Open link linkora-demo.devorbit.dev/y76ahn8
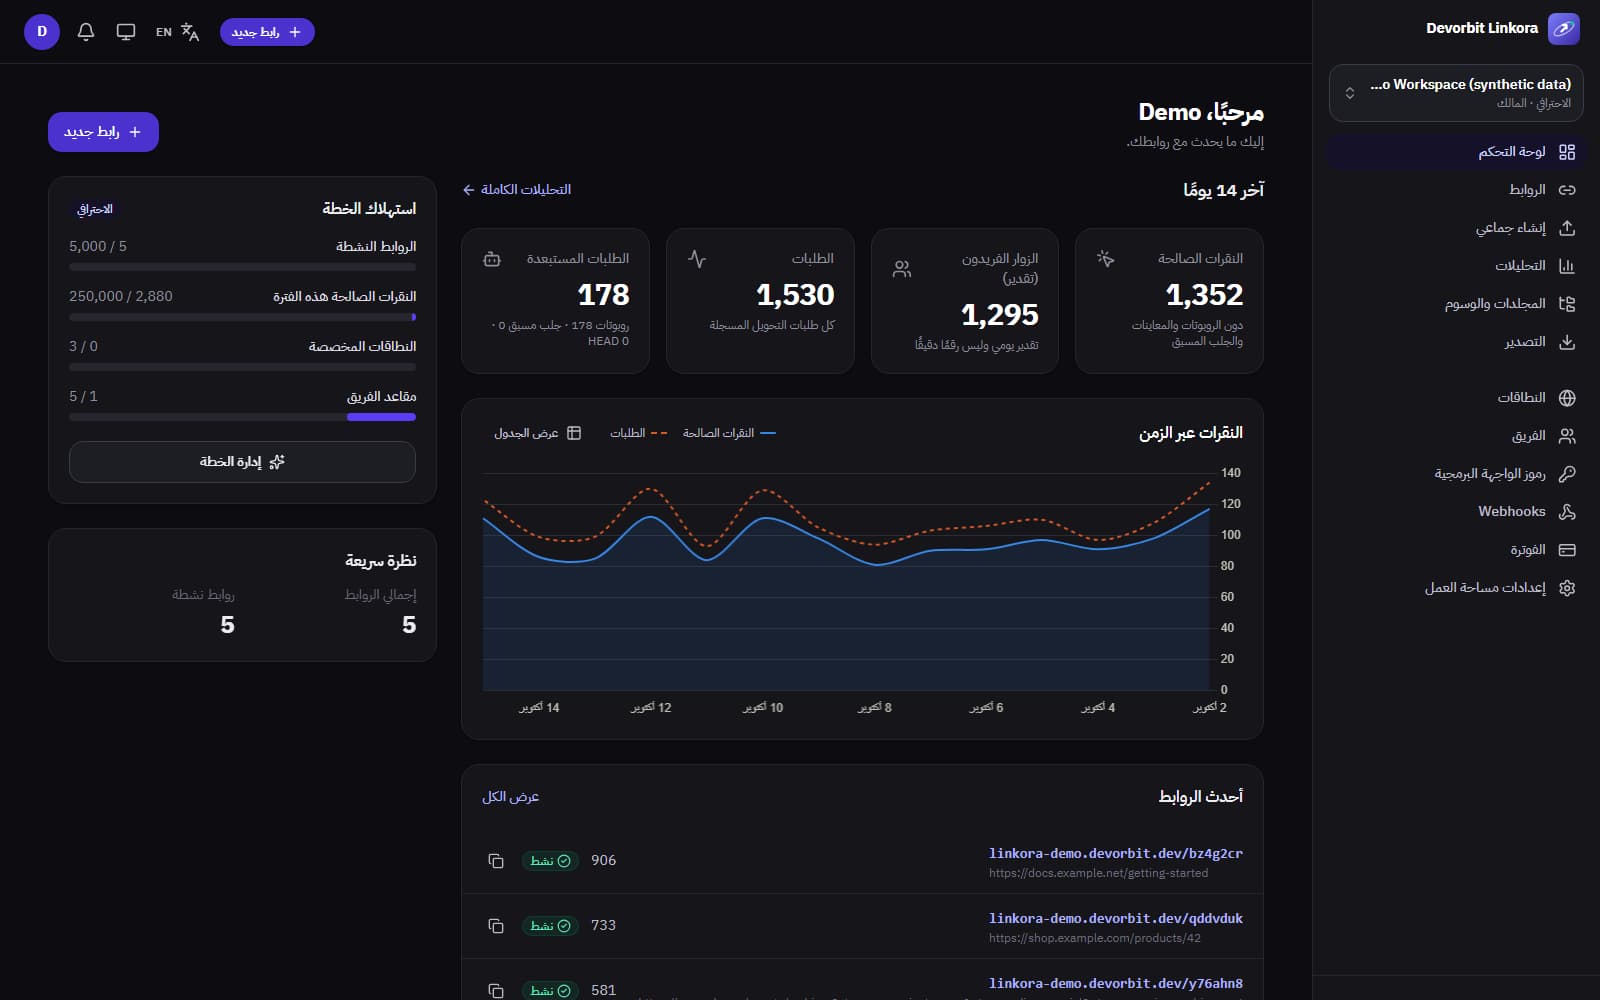Image resolution: width=1600 pixels, height=1000 pixels. (x=1115, y=983)
